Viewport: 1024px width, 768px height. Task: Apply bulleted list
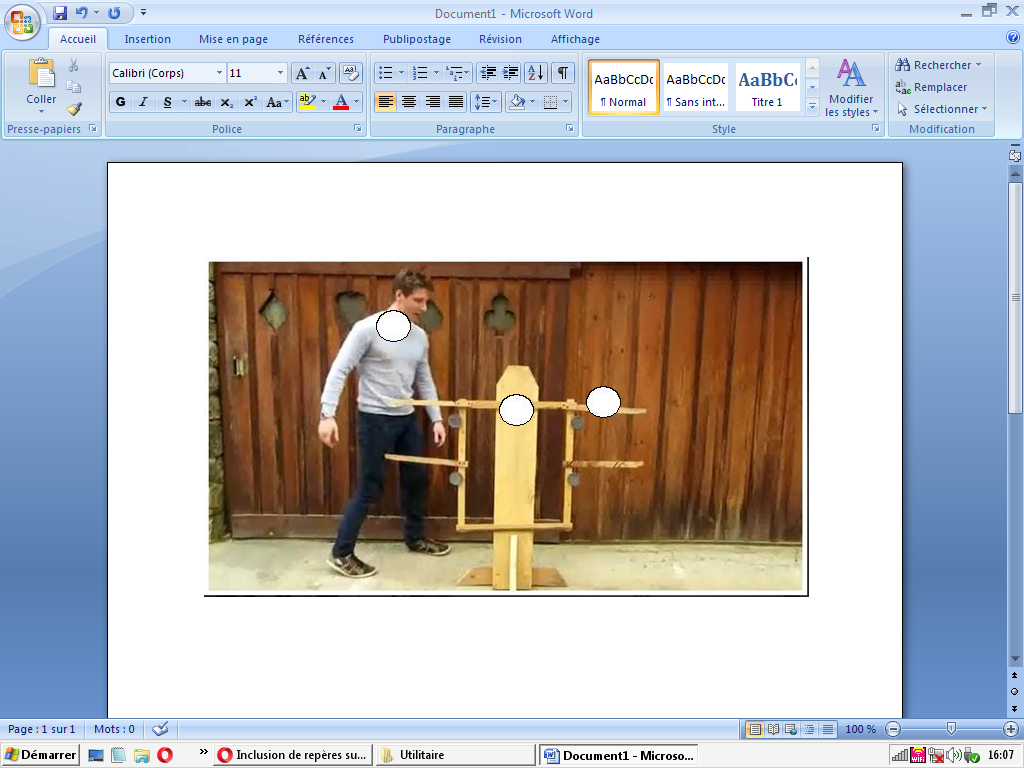pos(386,73)
